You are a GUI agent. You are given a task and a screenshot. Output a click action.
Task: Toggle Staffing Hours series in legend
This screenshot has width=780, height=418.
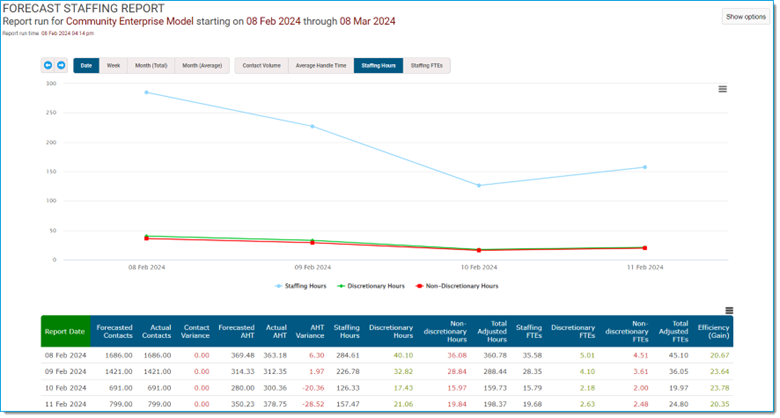301,286
